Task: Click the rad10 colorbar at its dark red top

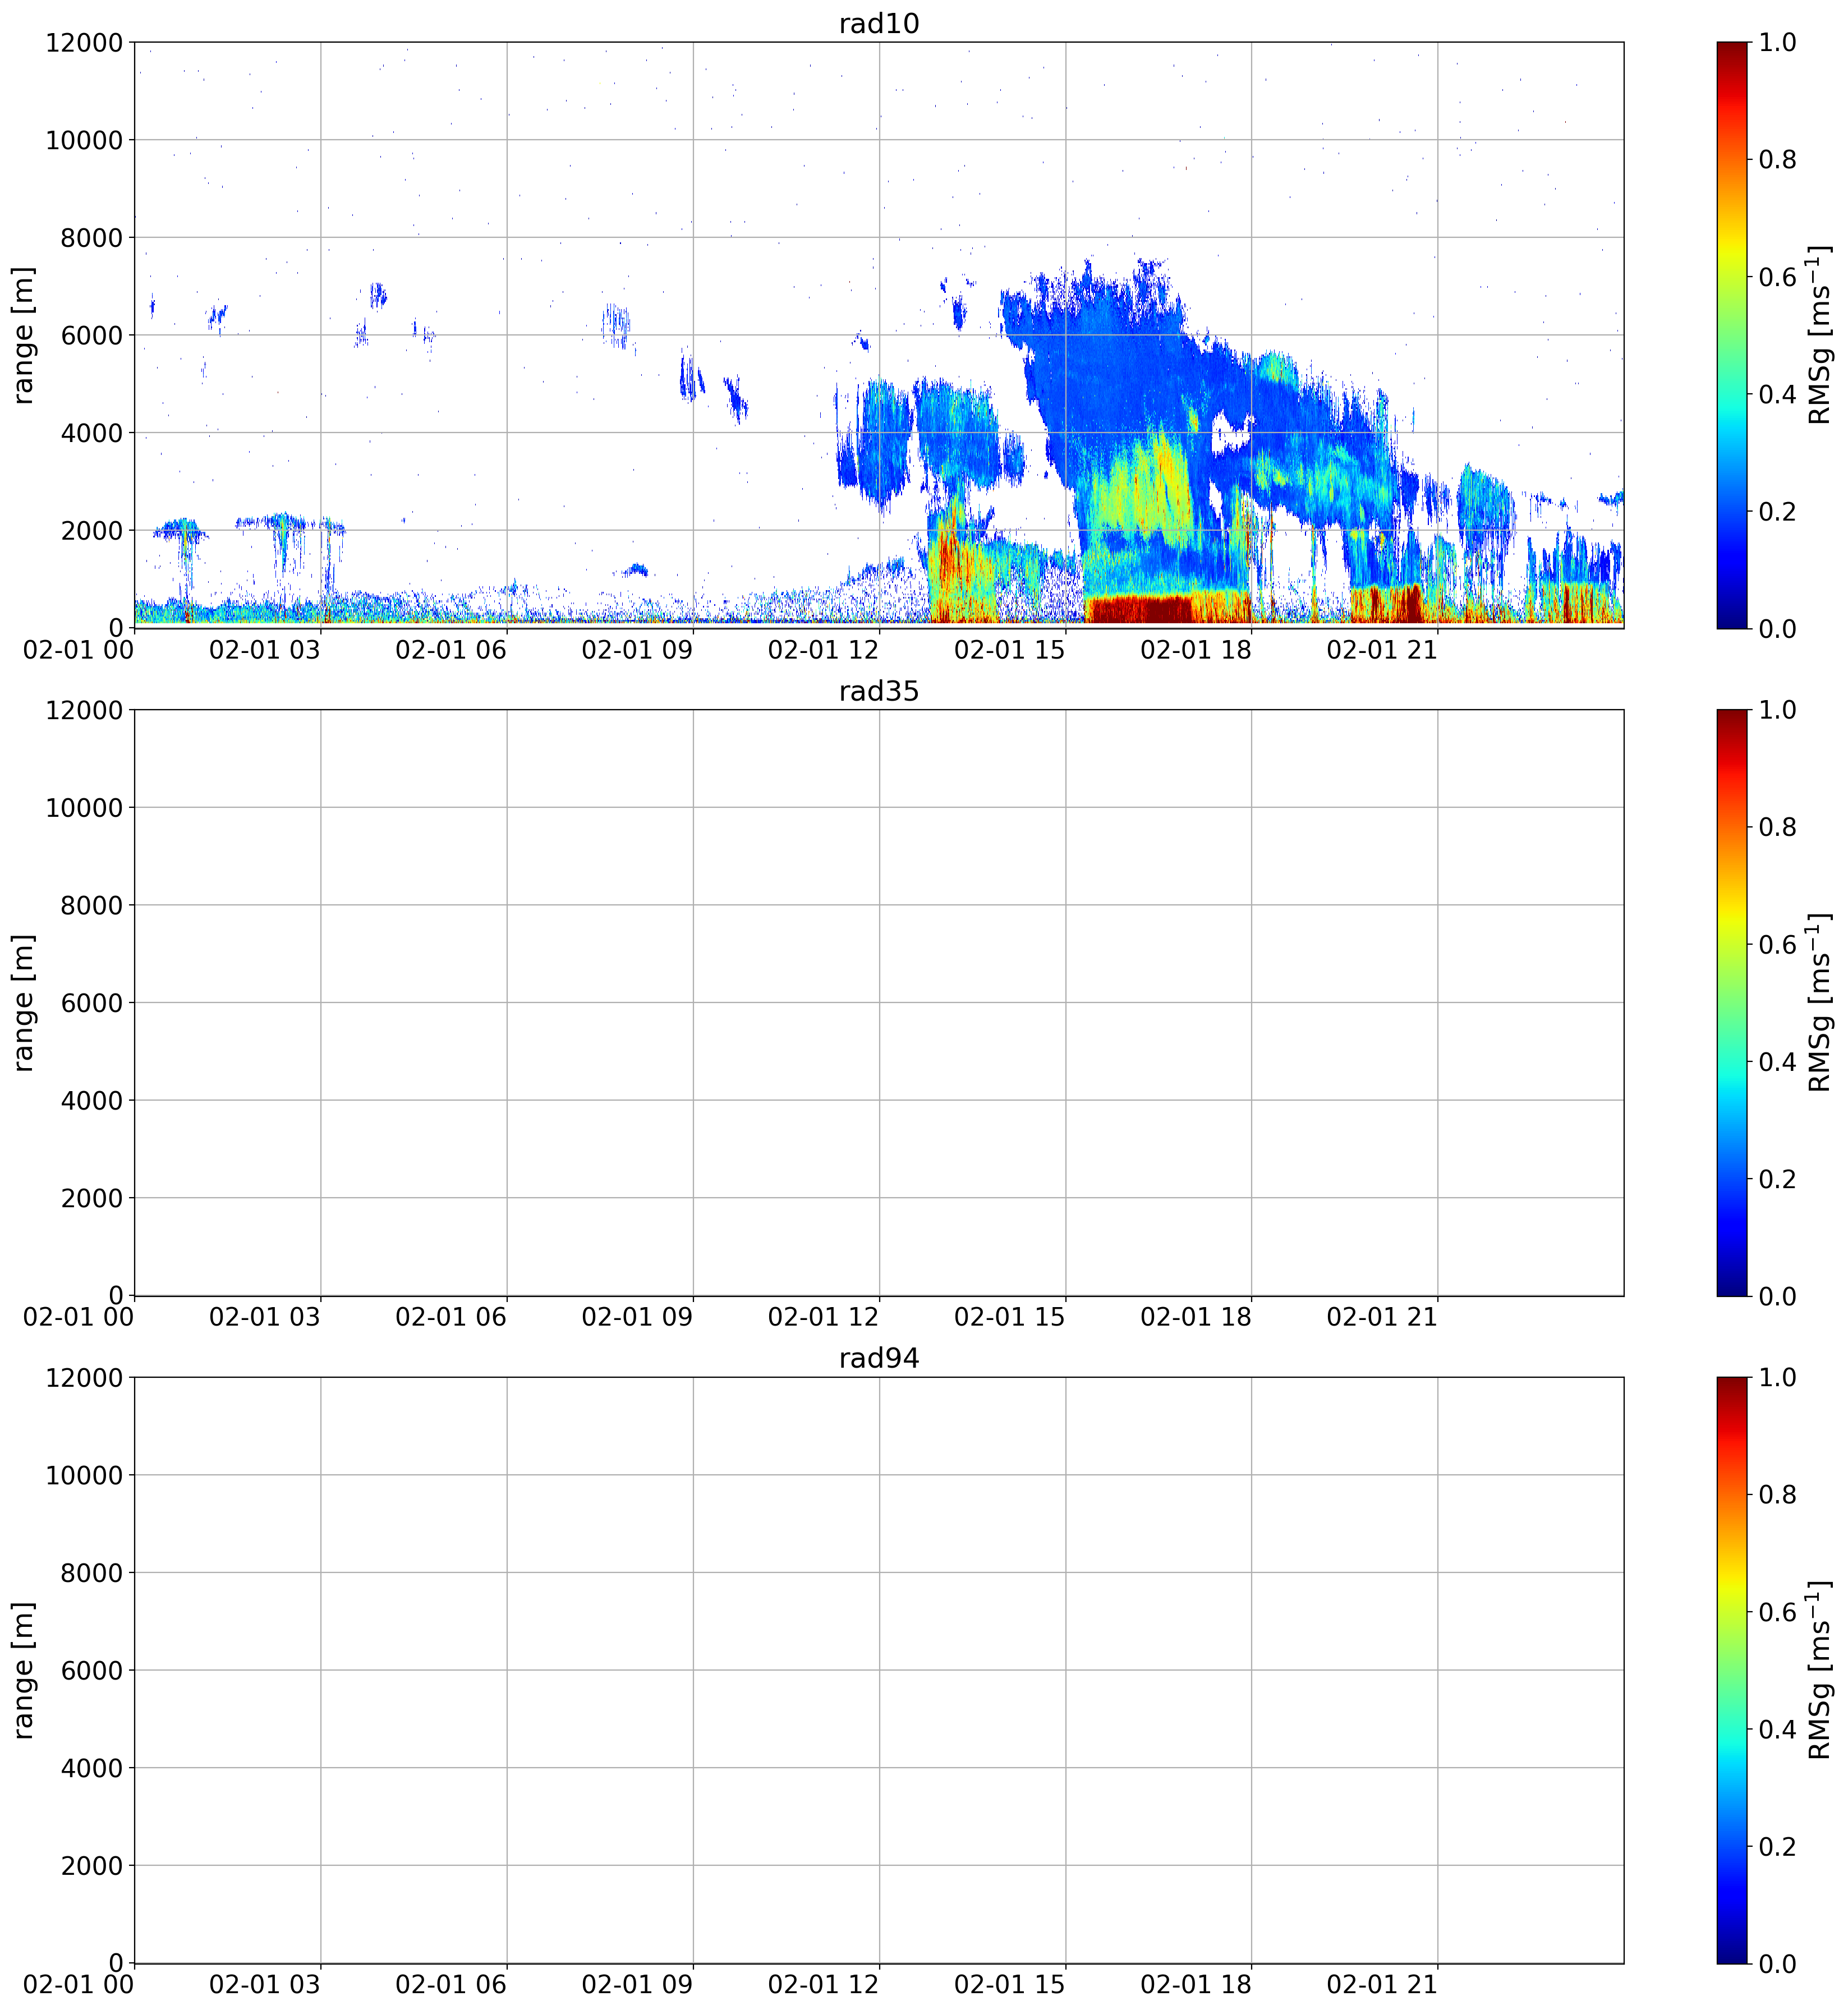Action: coord(1732,50)
